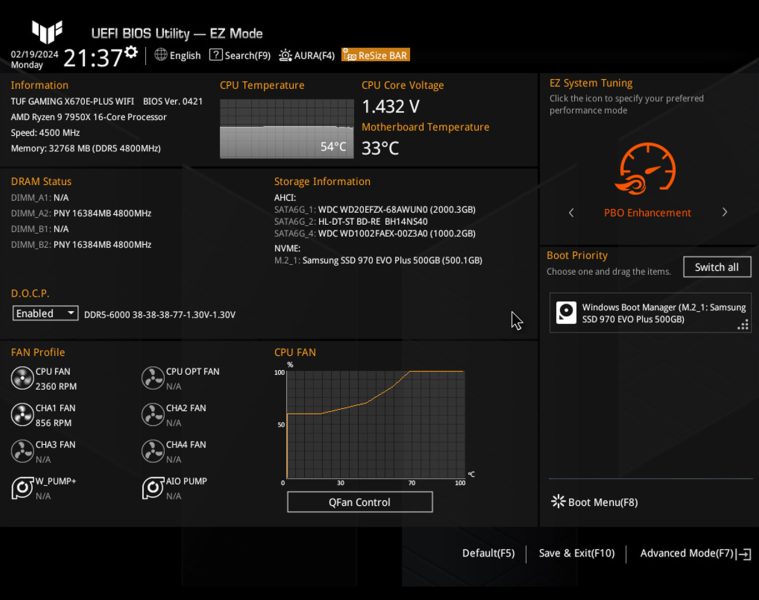Click the Switch all button
The image size is (759, 600).
pos(717,267)
